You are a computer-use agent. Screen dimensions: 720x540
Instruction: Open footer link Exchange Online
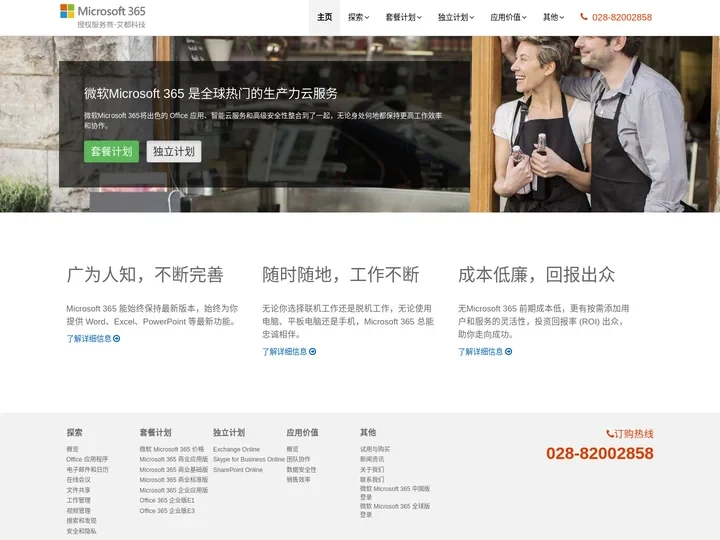(236, 449)
